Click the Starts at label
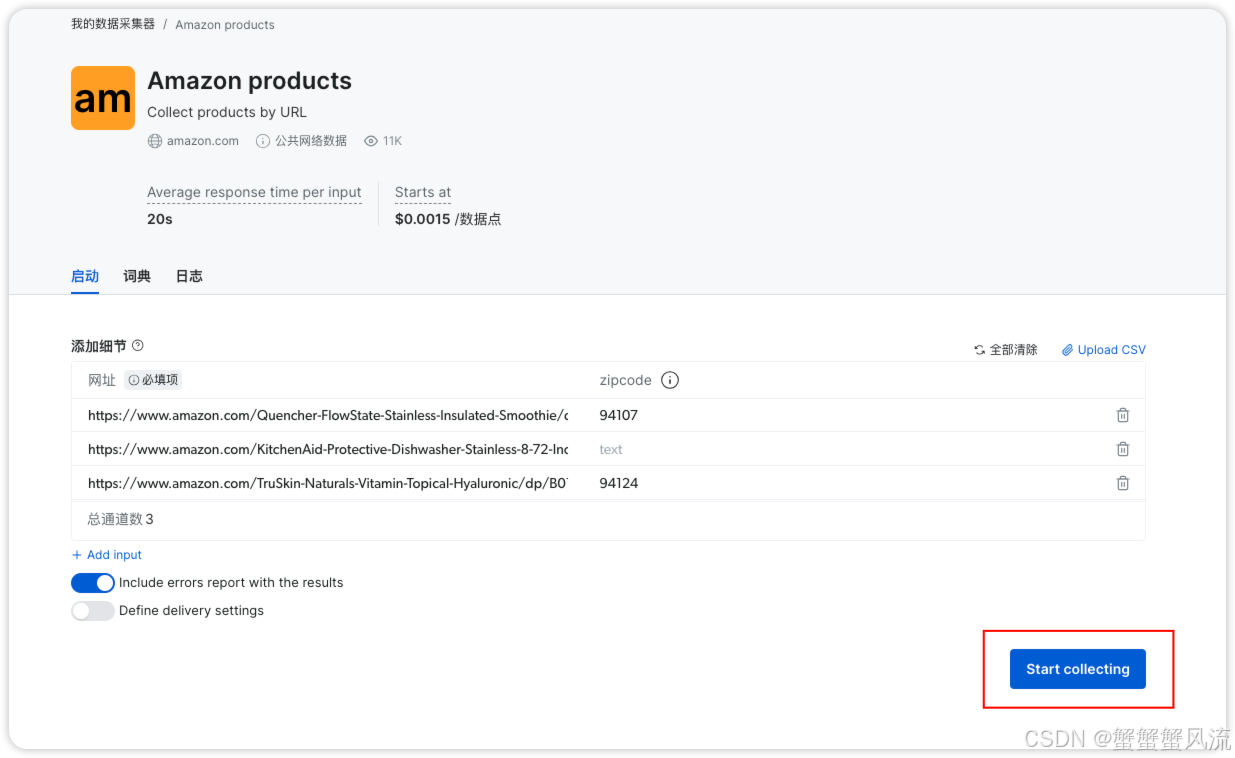The width and height of the screenshot is (1235, 758). pyautogui.click(x=423, y=192)
